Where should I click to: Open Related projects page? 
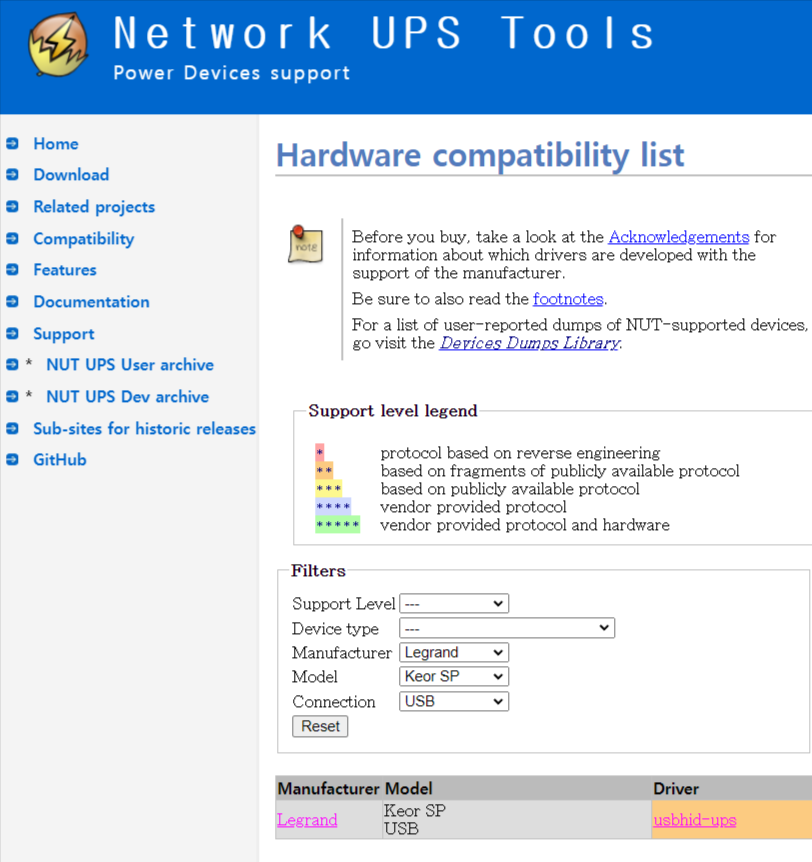pyautogui.click(x=94, y=207)
